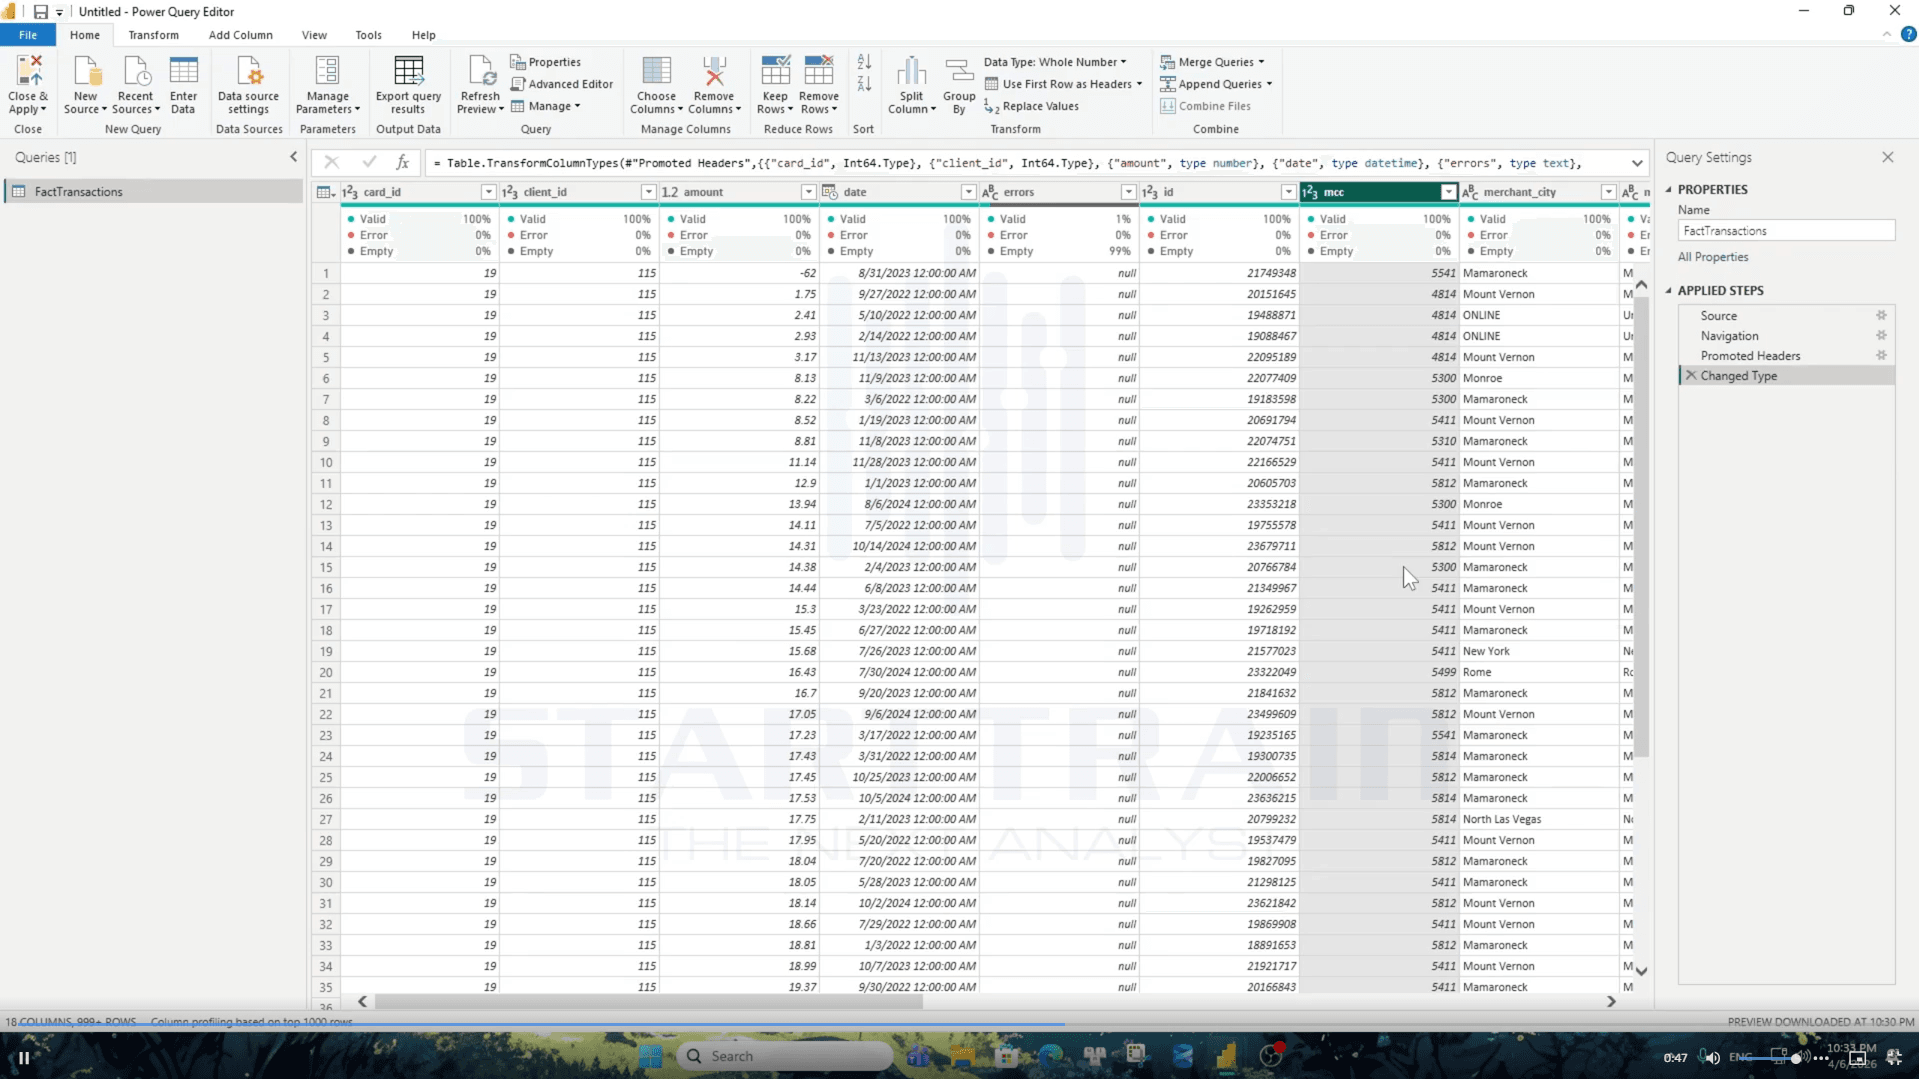Click the Windows taskbar Search box
Screen dimensions: 1919x1079
785,1056
